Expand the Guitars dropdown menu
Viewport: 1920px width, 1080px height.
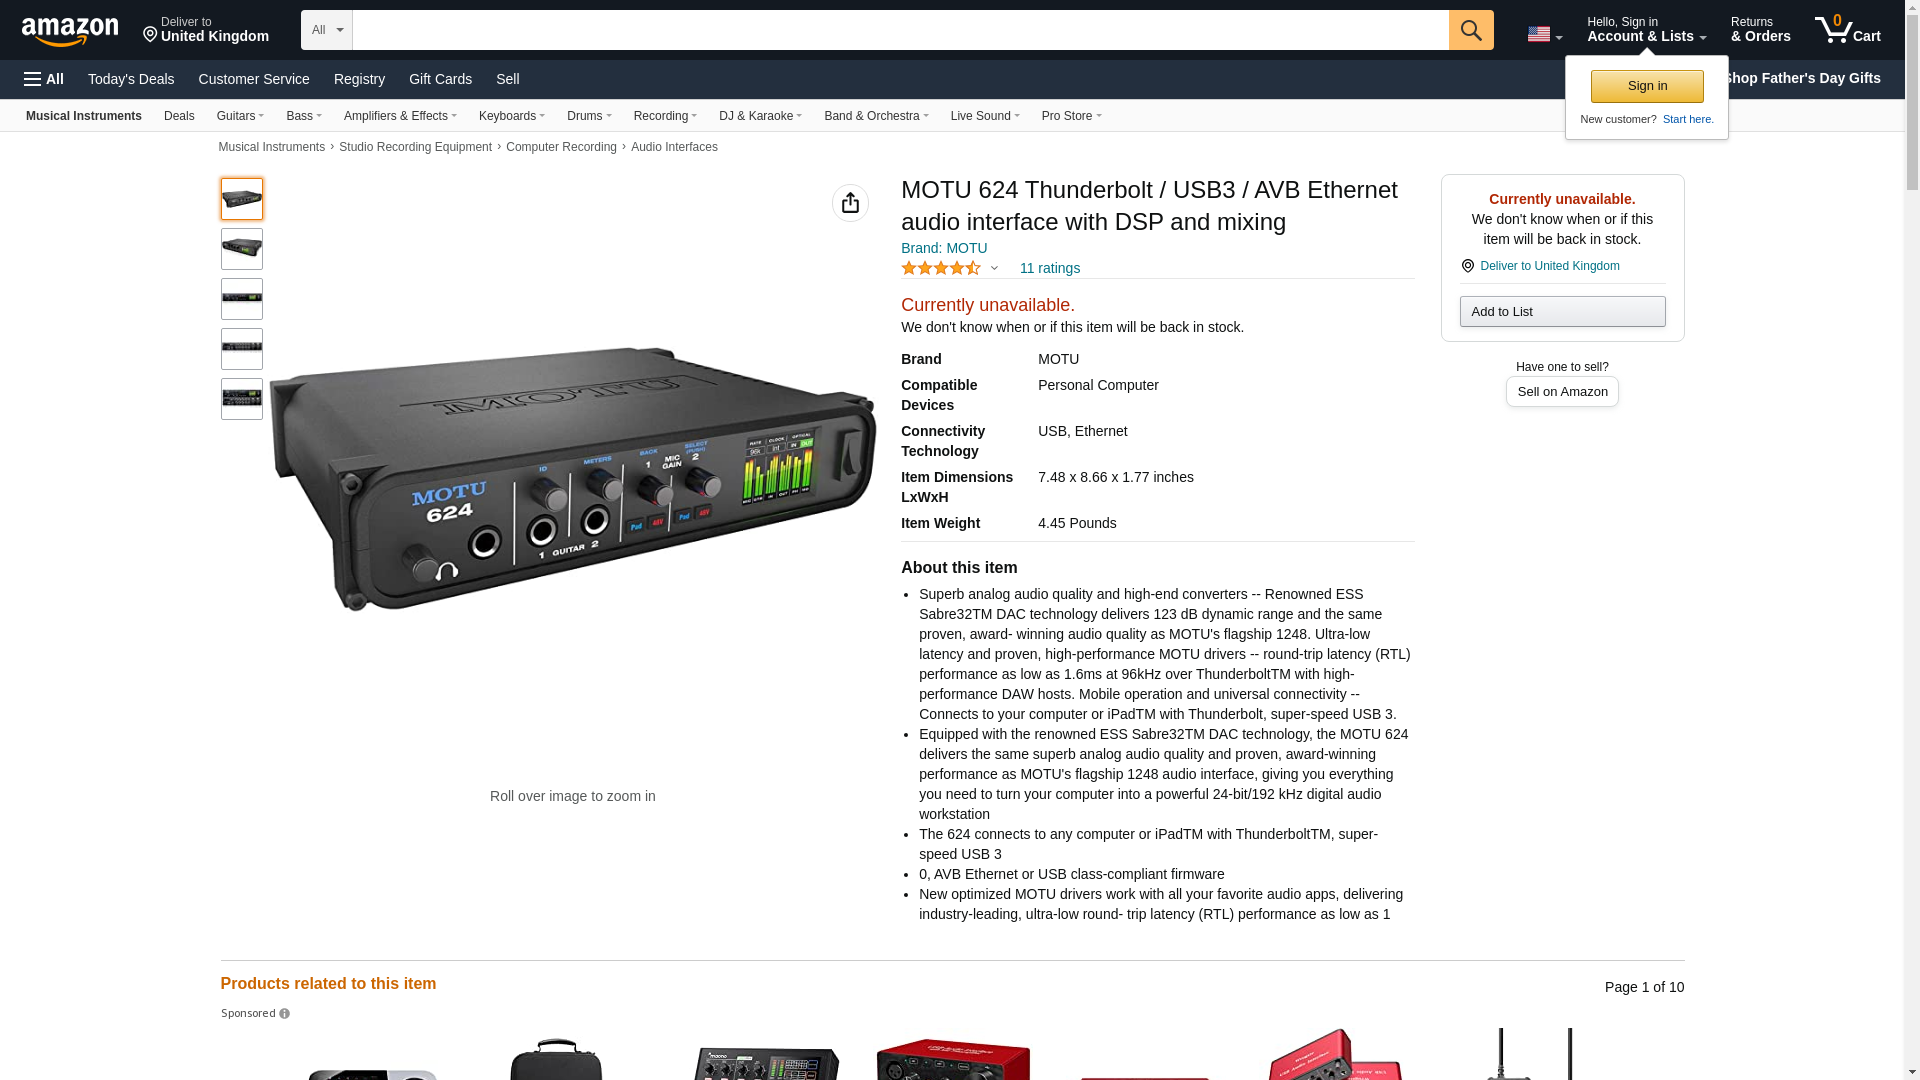[240, 116]
